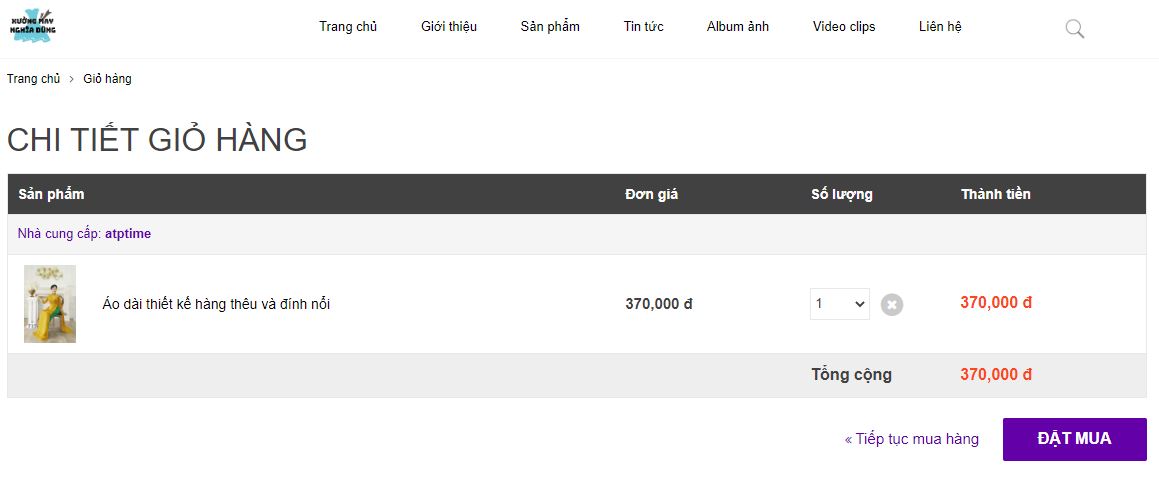Click the Đơn giá column header
Image resolution: width=1159 pixels, height=493 pixels.
pyautogui.click(x=651, y=194)
